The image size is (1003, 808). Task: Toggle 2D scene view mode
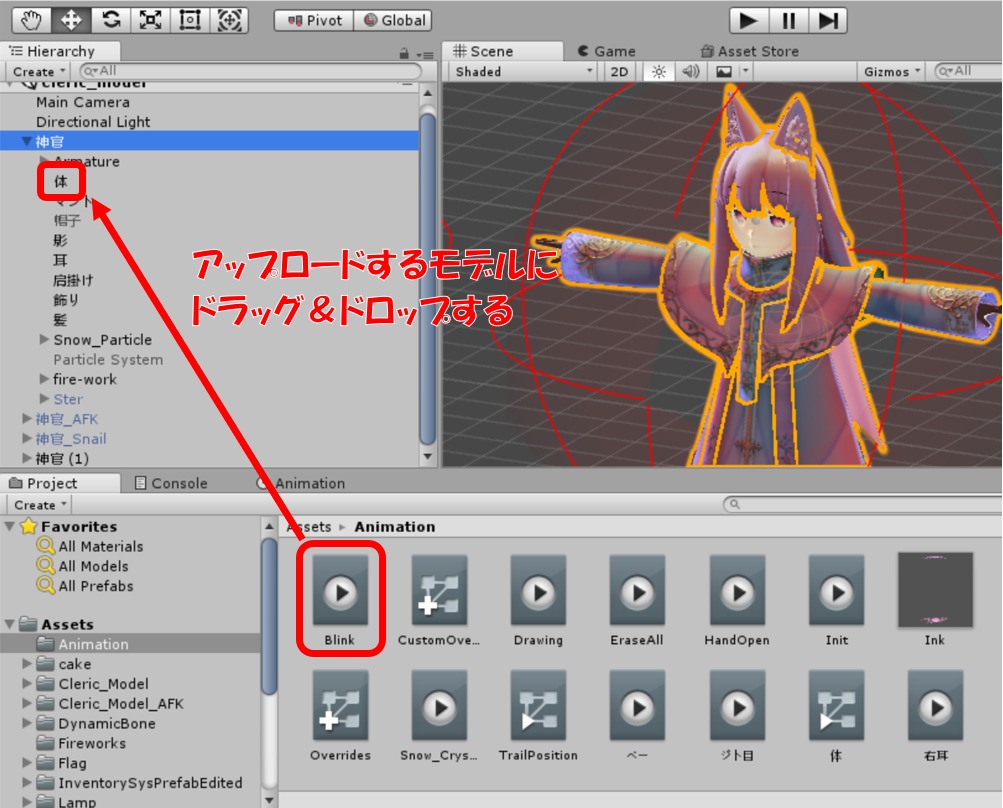(620, 72)
